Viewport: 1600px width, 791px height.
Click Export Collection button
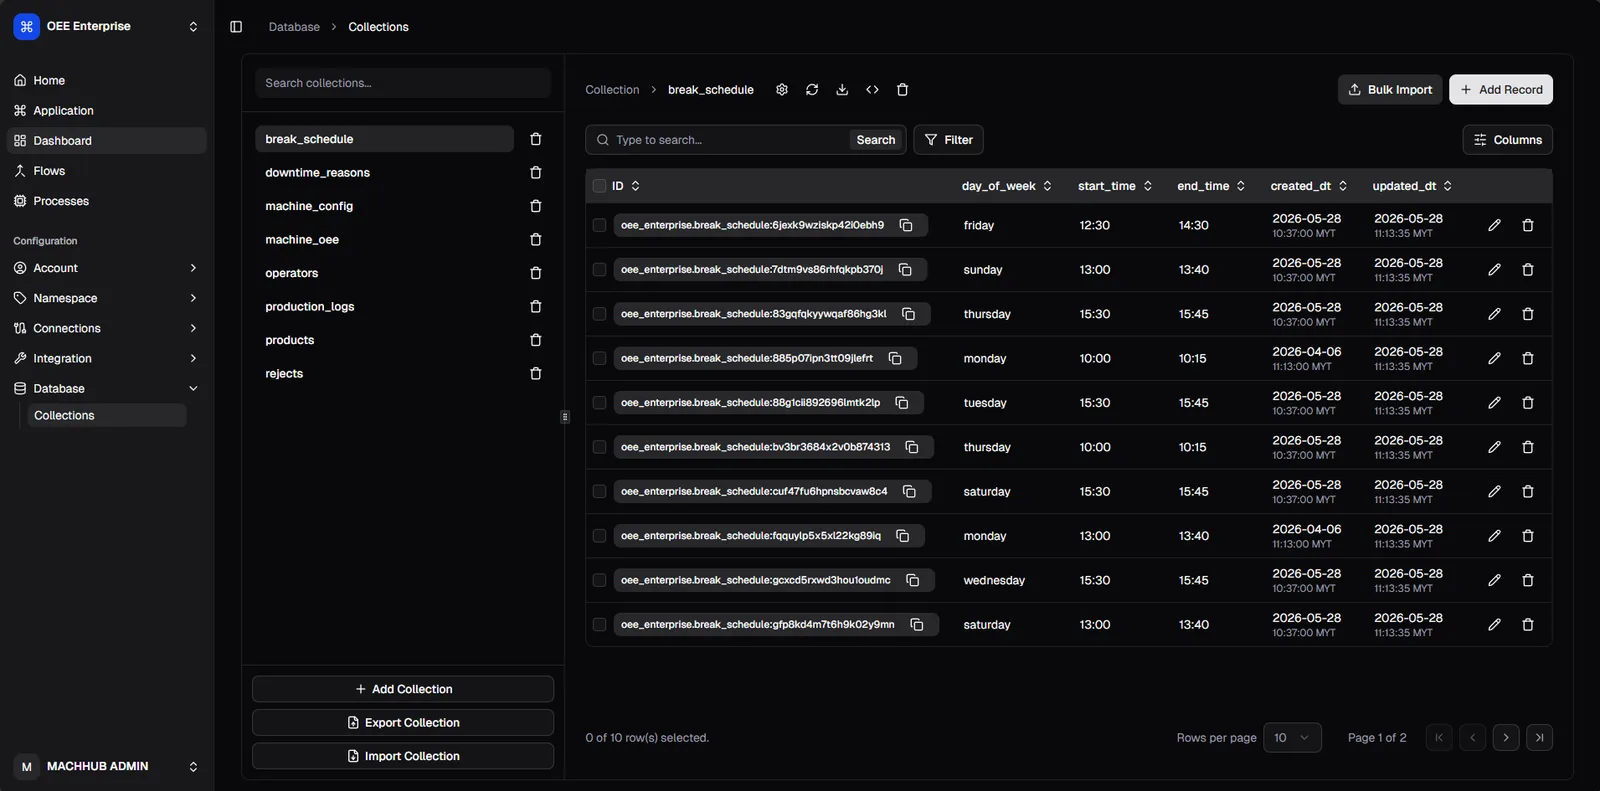(x=403, y=723)
